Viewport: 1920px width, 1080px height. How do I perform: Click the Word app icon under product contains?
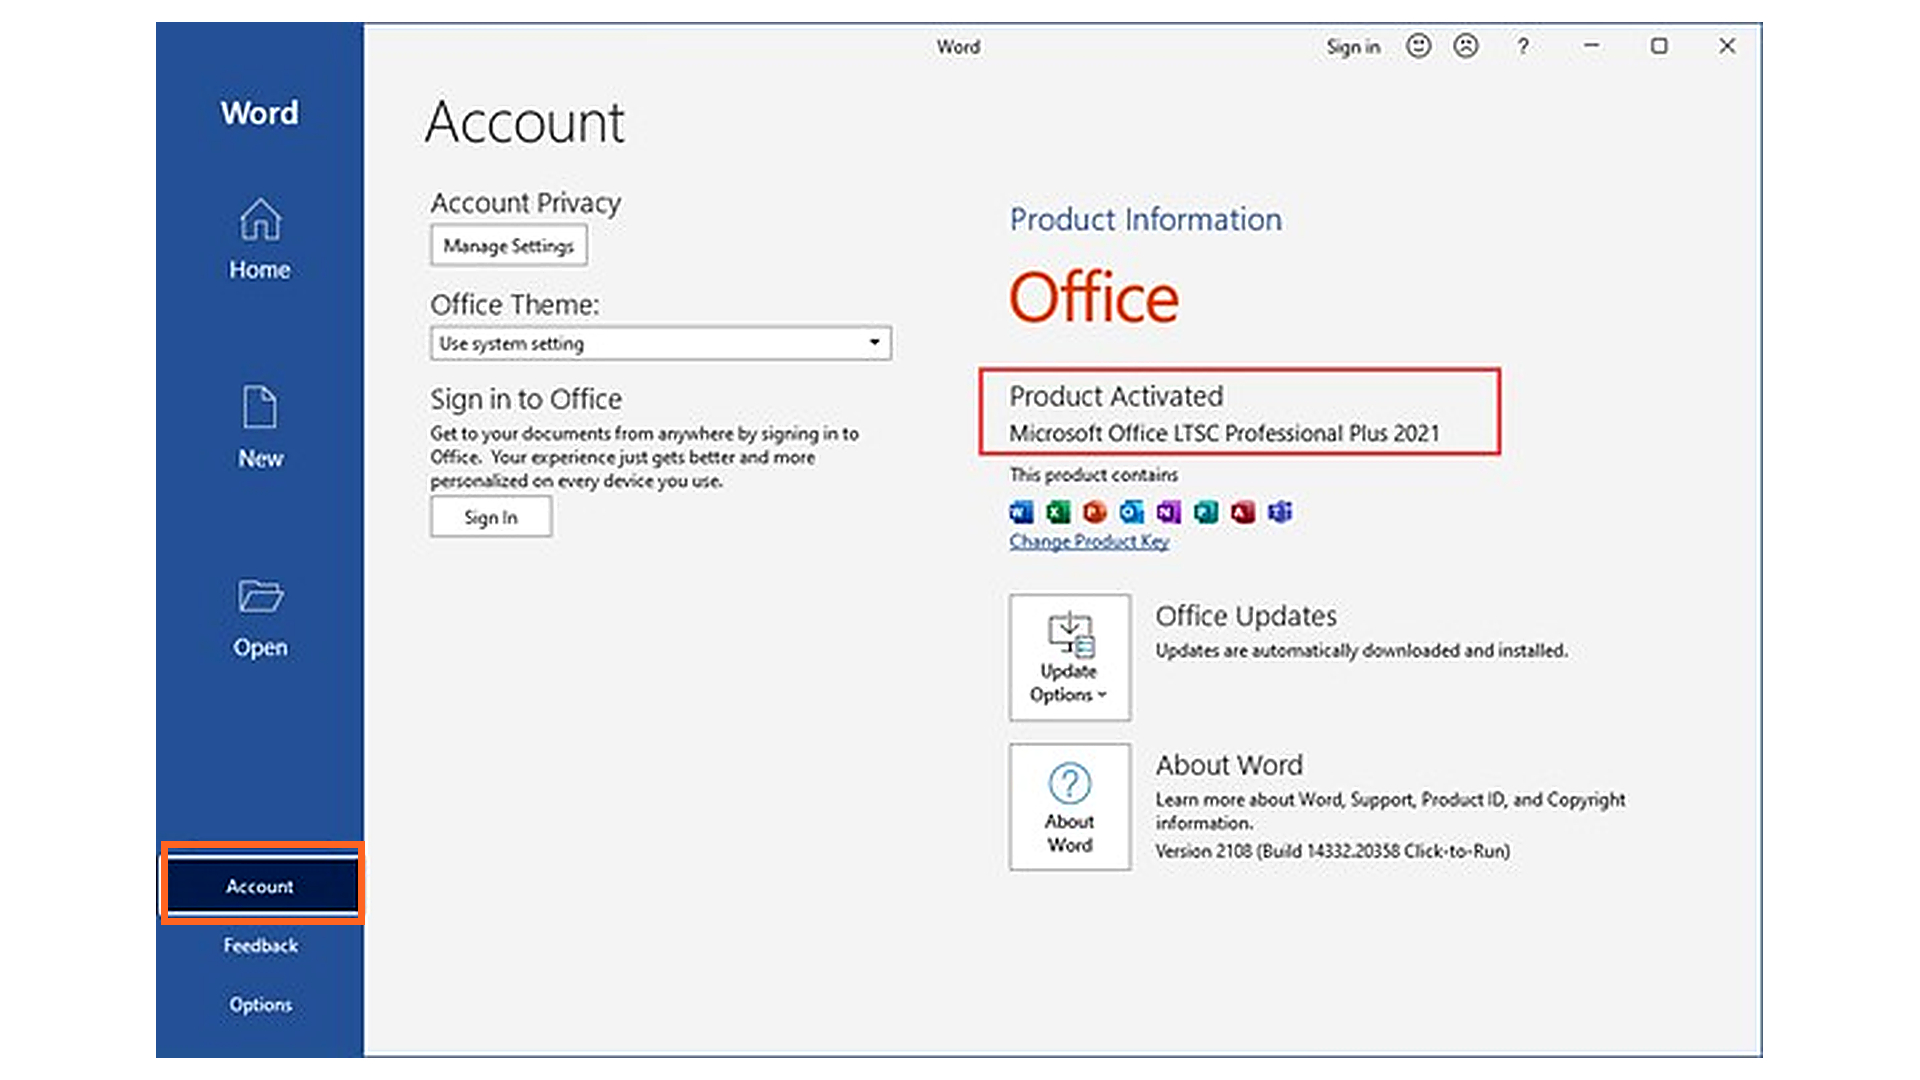(x=1021, y=512)
